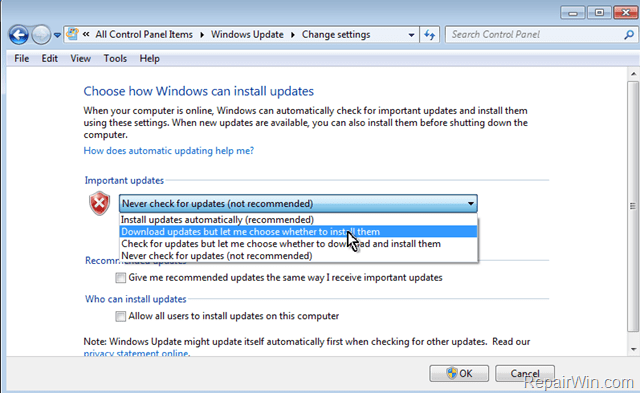Click the vertical scrollbar thumb
The height and width of the screenshot is (393, 640).
click(633, 206)
